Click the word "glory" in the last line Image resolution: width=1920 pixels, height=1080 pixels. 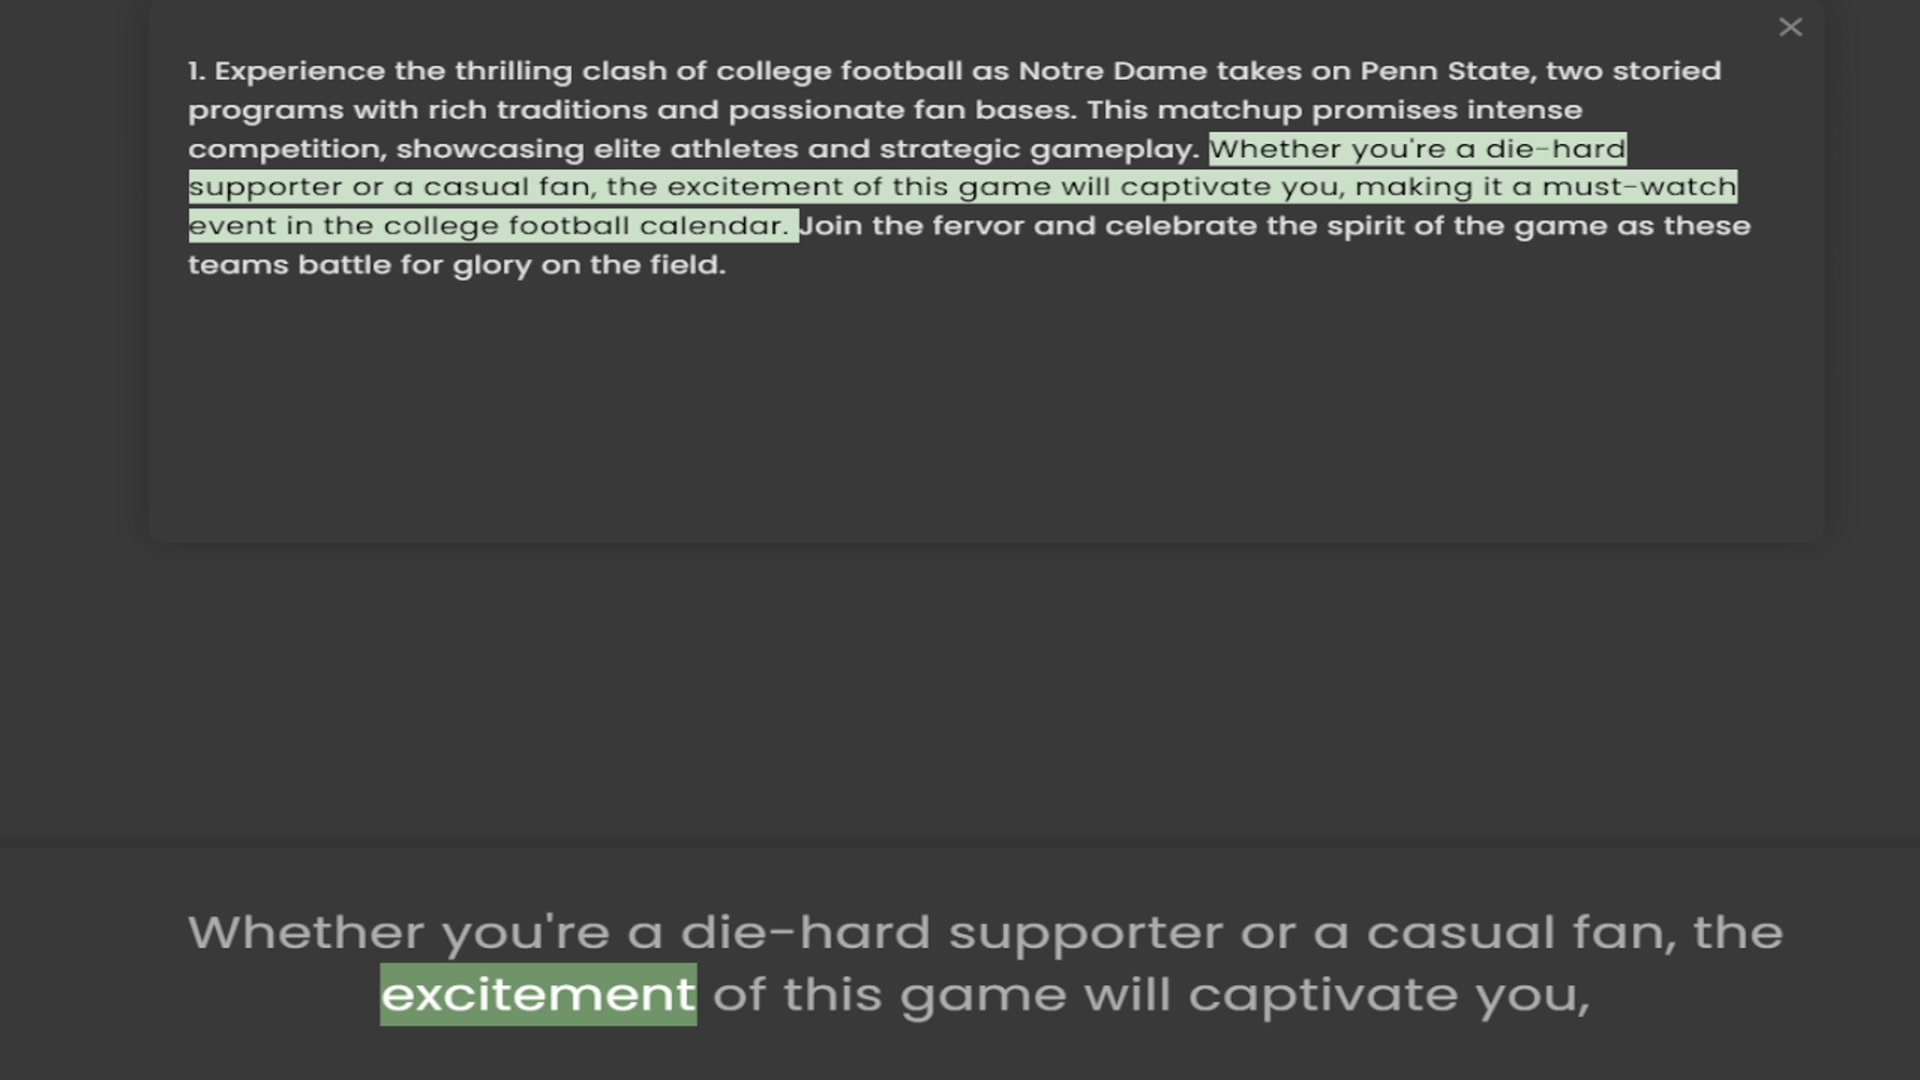coord(492,265)
